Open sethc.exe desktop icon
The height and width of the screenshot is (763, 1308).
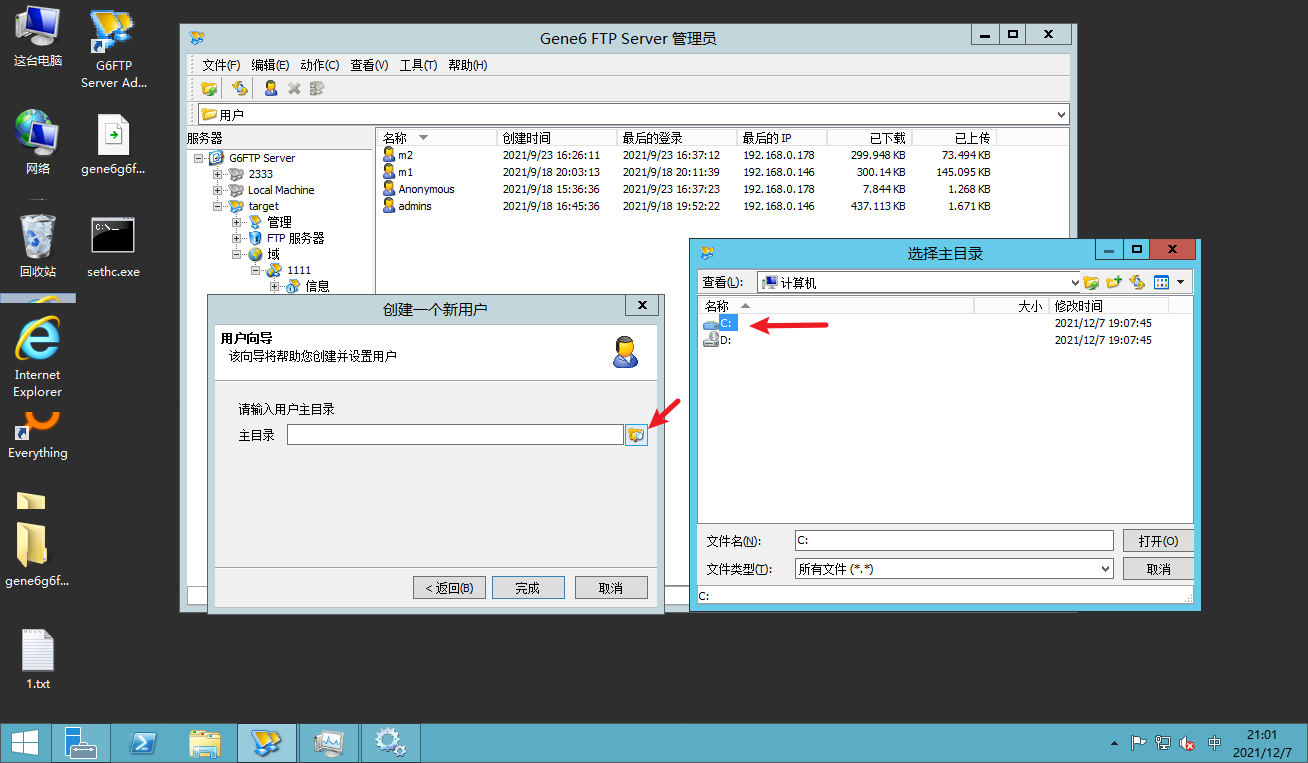coord(113,247)
